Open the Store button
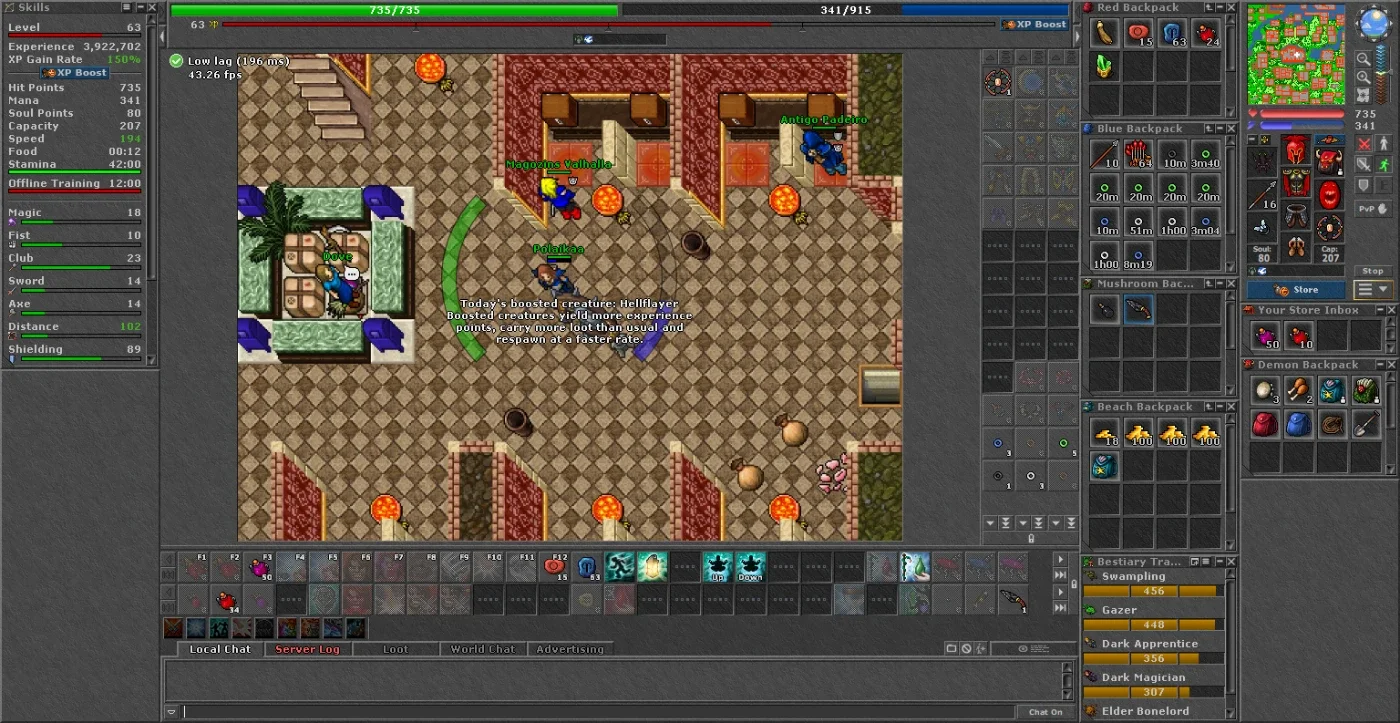The image size is (1400, 723). [1296, 290]
